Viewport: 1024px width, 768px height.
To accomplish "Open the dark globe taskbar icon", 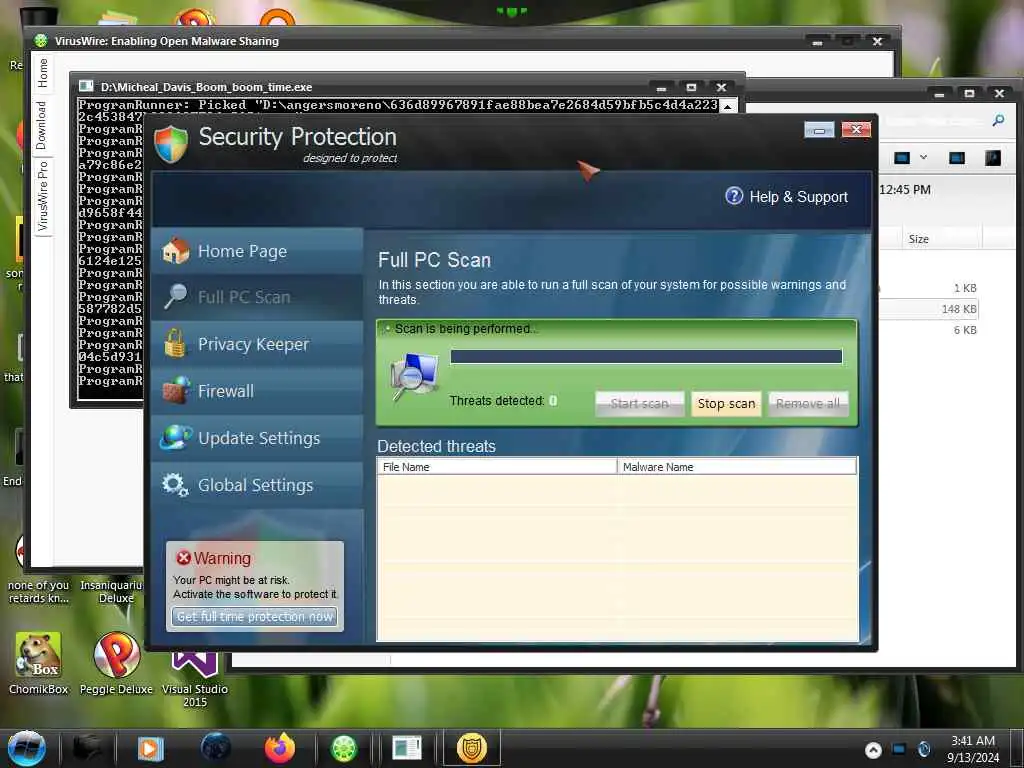I will 216,748.
